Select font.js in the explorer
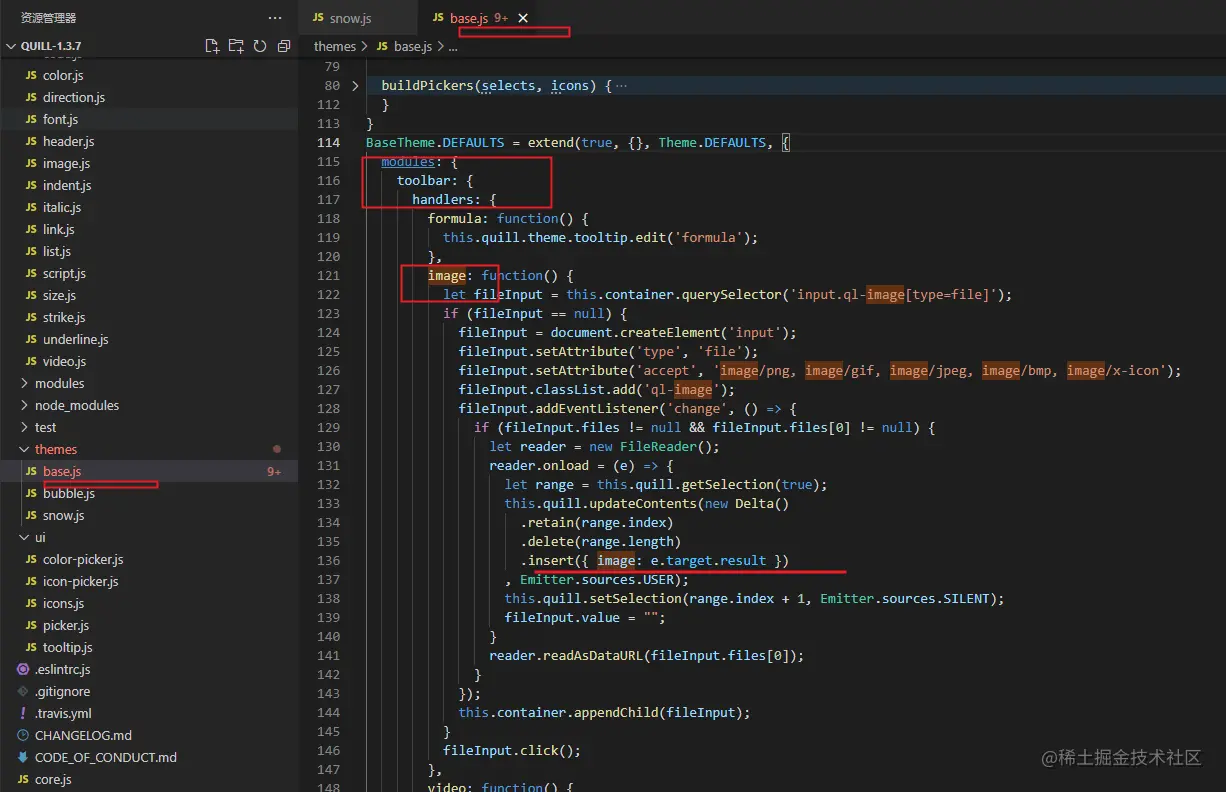1226x792 pixels. click(x=149, y=119)
